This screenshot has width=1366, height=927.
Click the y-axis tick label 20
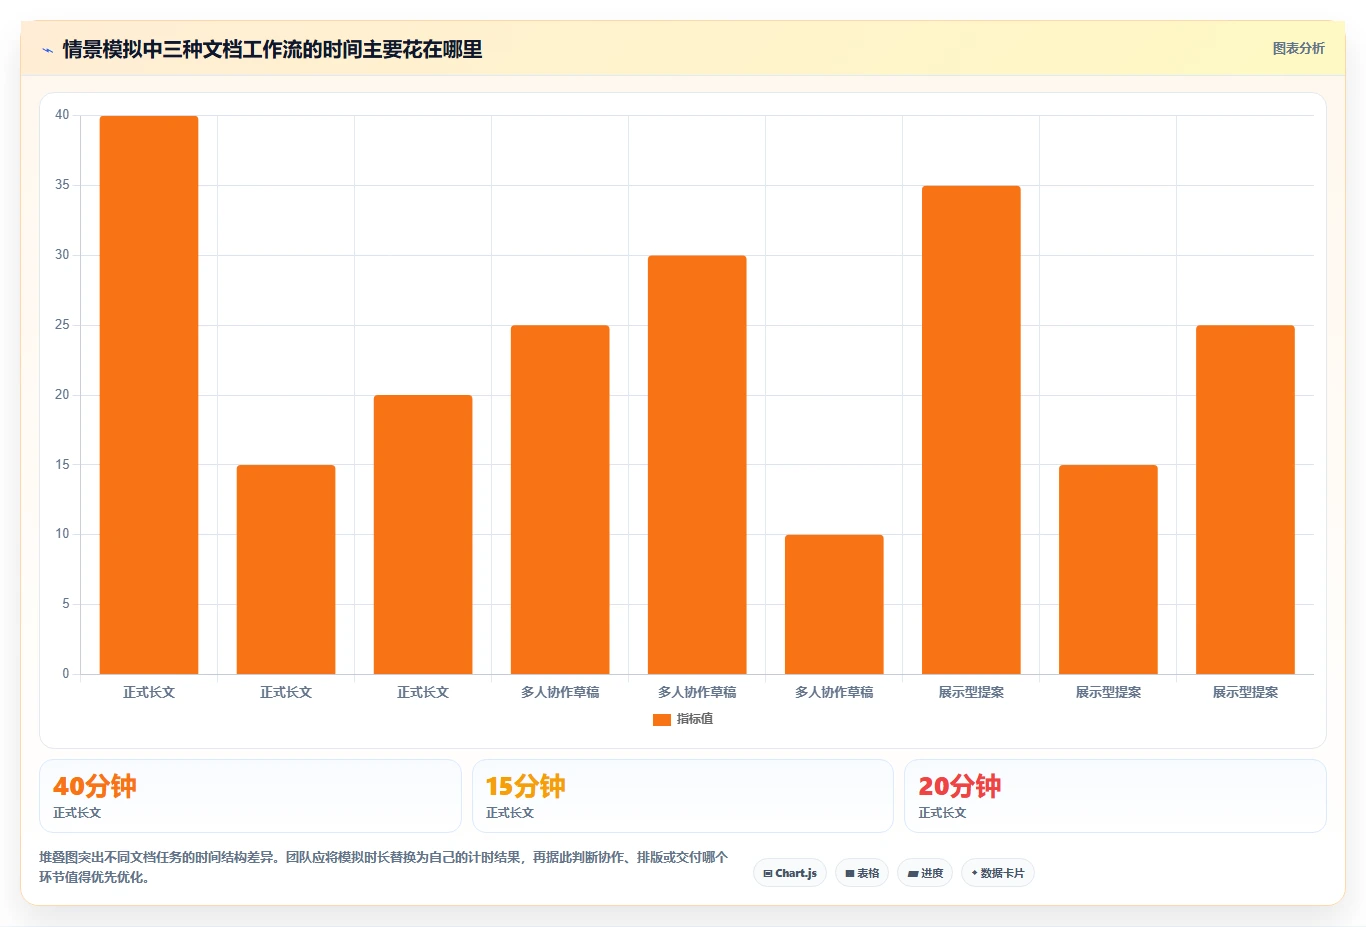pyautogui.click(x=62, y=395)
